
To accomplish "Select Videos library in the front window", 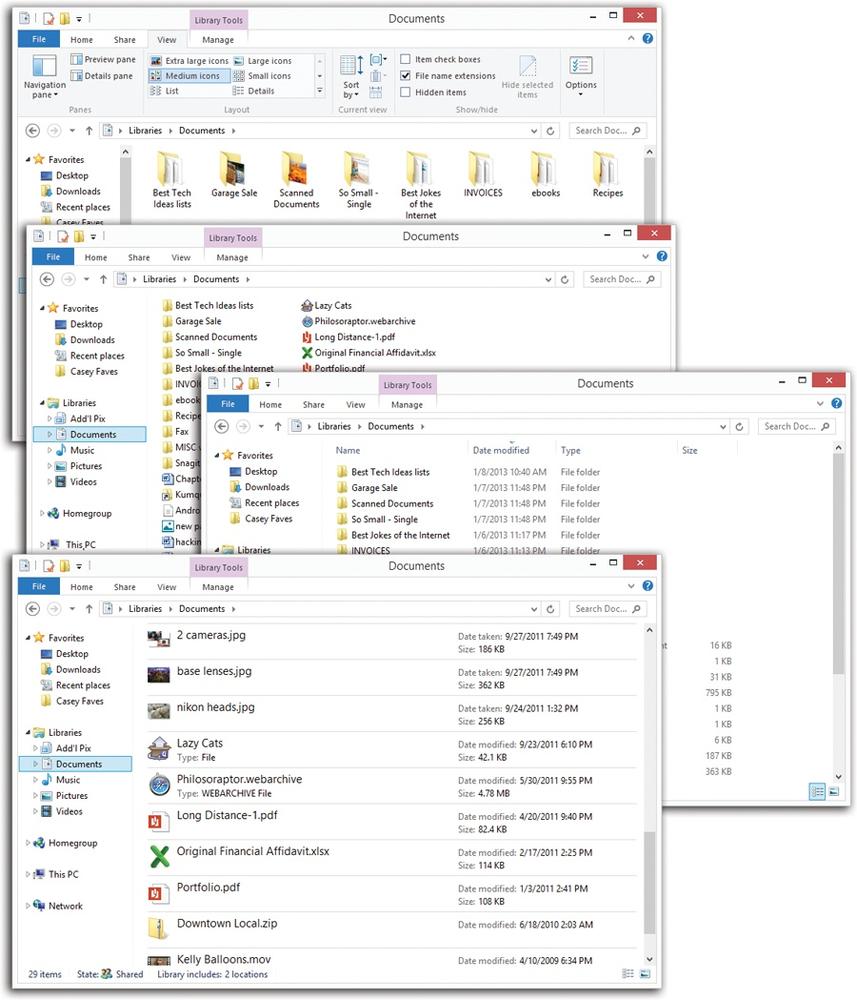I will [x=62, y=812].
